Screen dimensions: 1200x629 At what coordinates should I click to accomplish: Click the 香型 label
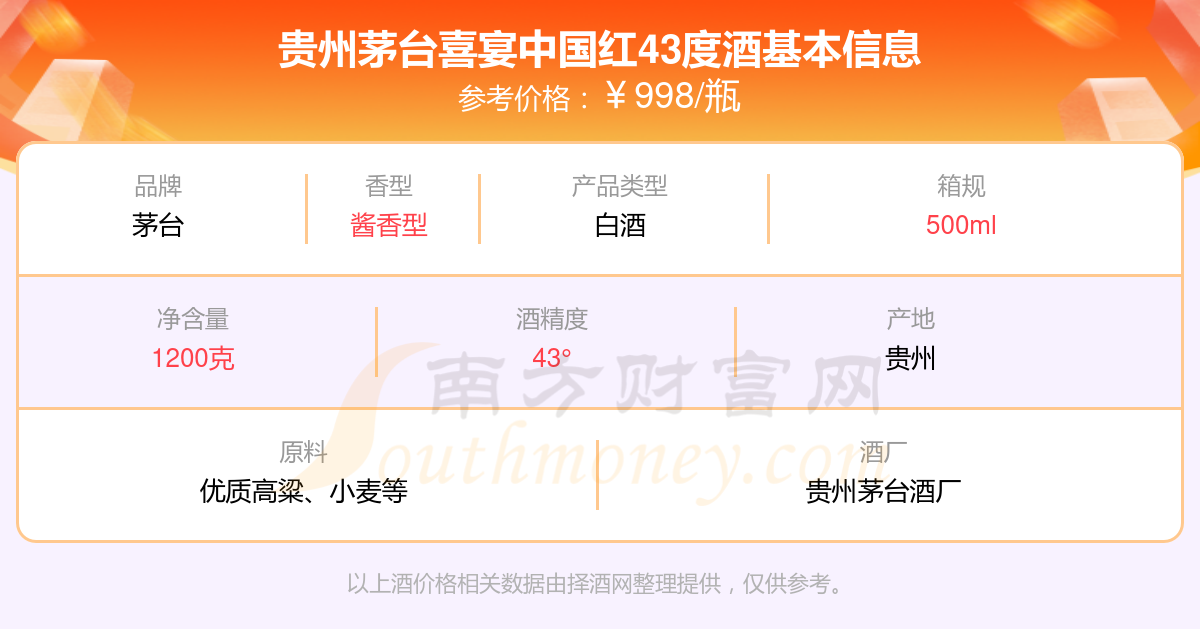pos(389,186)
